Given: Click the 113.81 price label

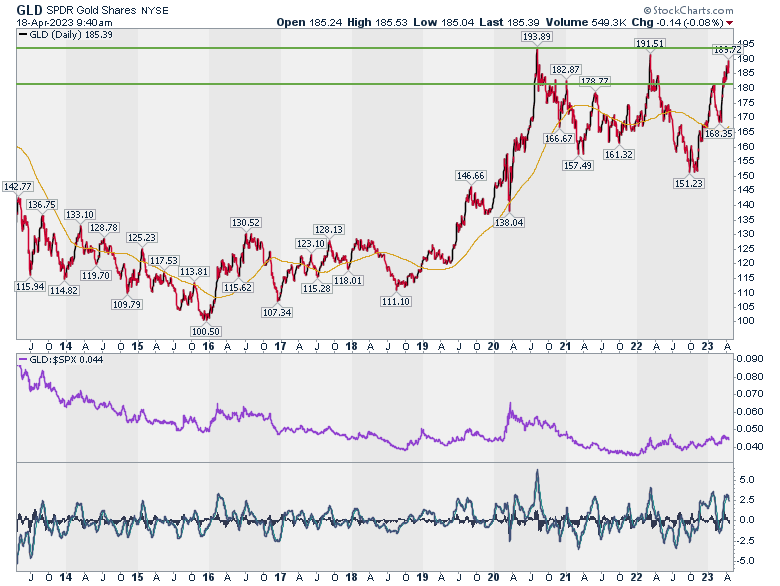Looking at the screenshot, I should (194, 272).
